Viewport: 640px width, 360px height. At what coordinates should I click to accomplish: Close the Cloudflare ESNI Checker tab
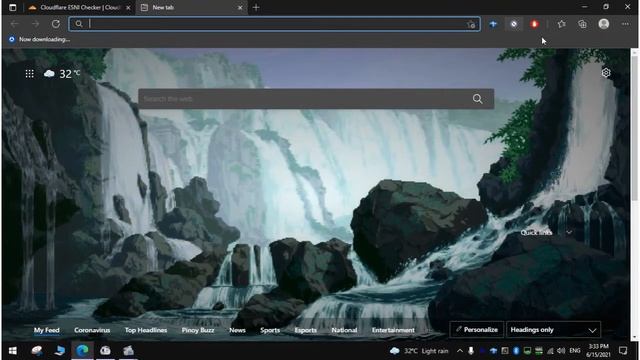(128, 7)
